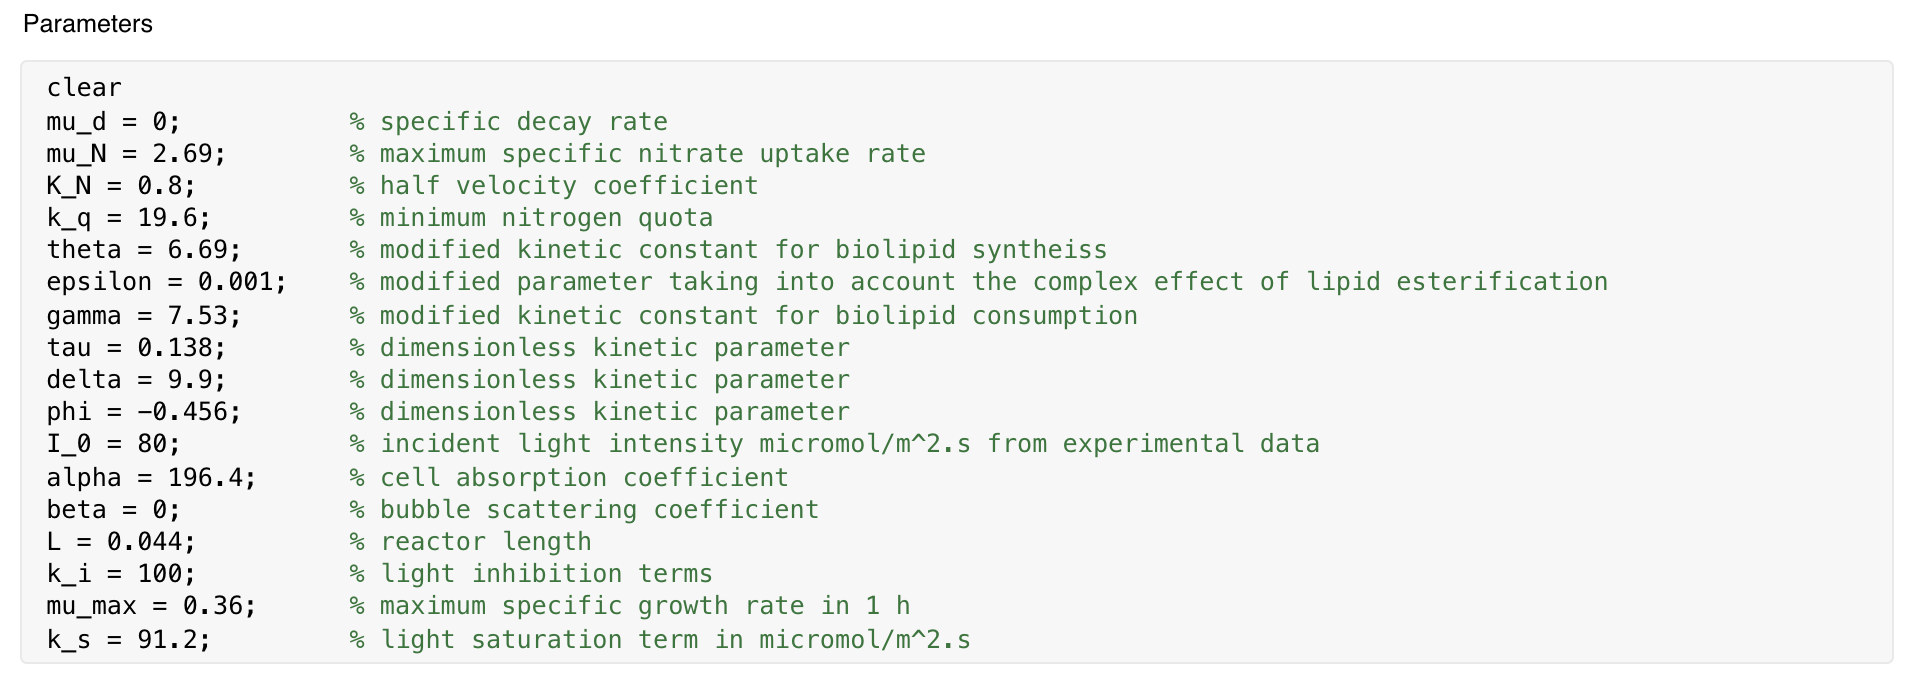Viewport: 1910px width, 684px height.
Task: Click the L = 0.044 reactor length value
Action: point(121,542)
